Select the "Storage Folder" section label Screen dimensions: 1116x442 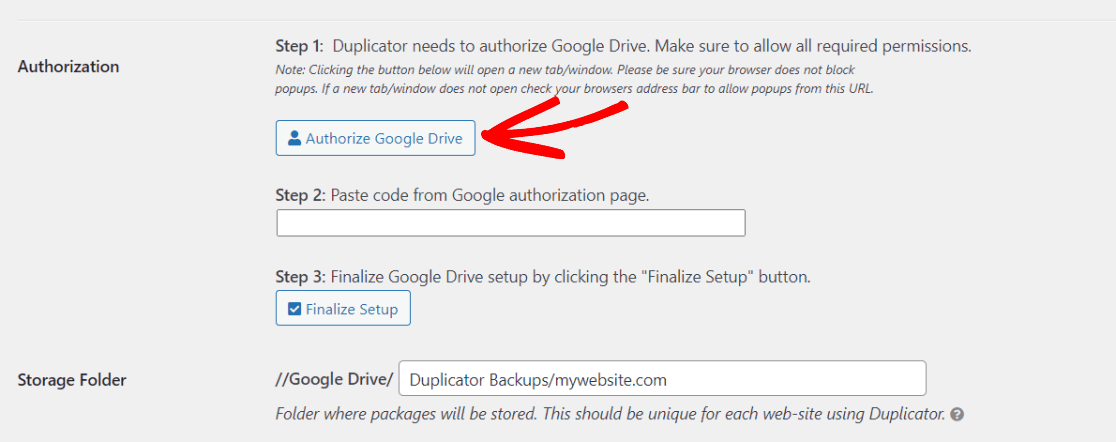(x=72, y=380)
